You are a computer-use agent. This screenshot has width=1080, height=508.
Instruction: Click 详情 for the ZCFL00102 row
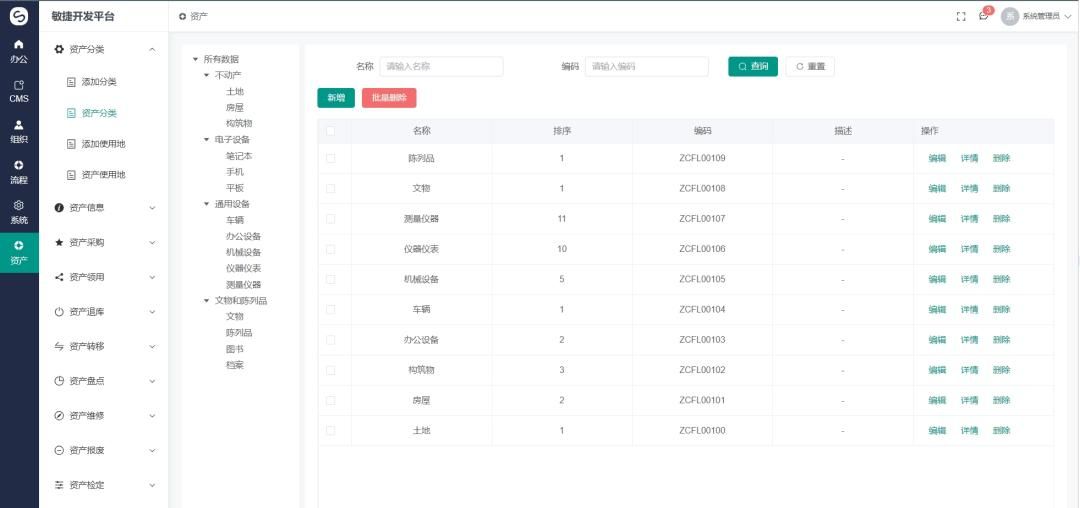pyautogui.click(x=970, y=370)
